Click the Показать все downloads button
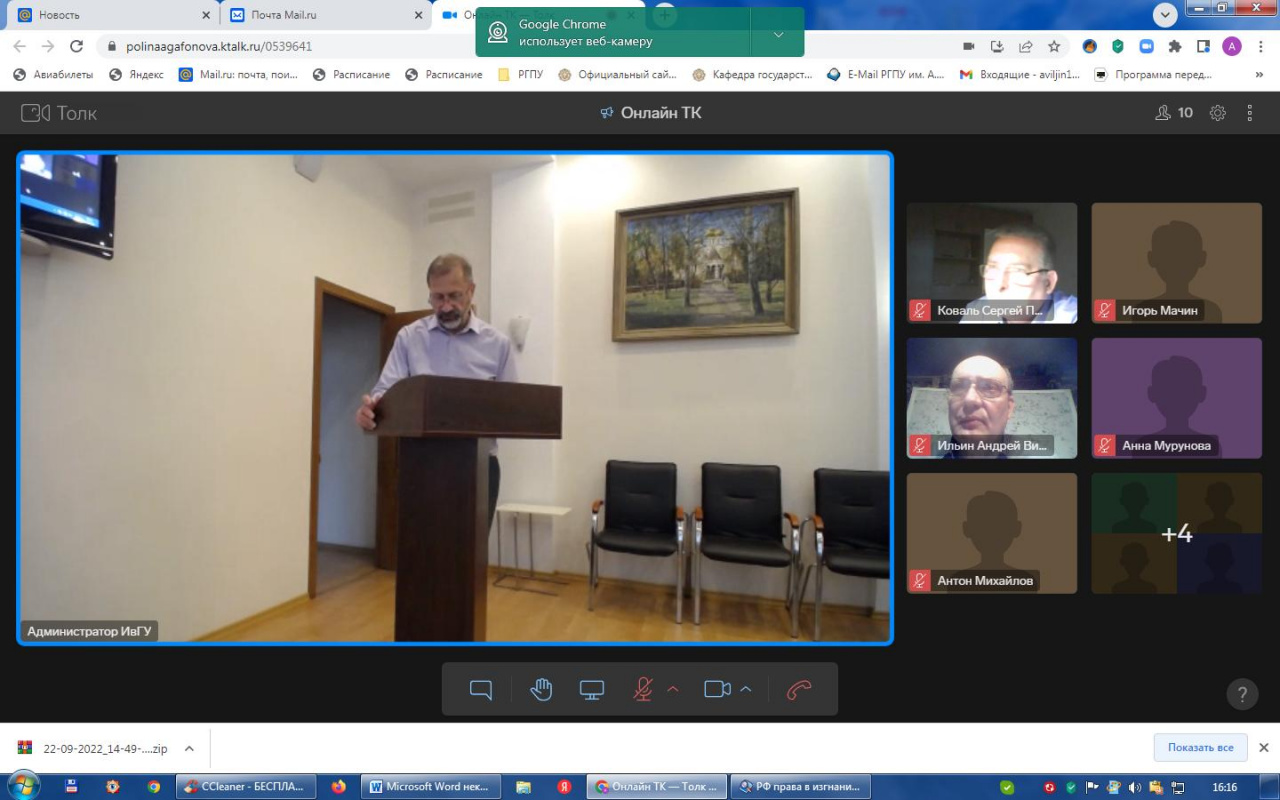This screenshot has height=800, width=1280. point(1200,748)
